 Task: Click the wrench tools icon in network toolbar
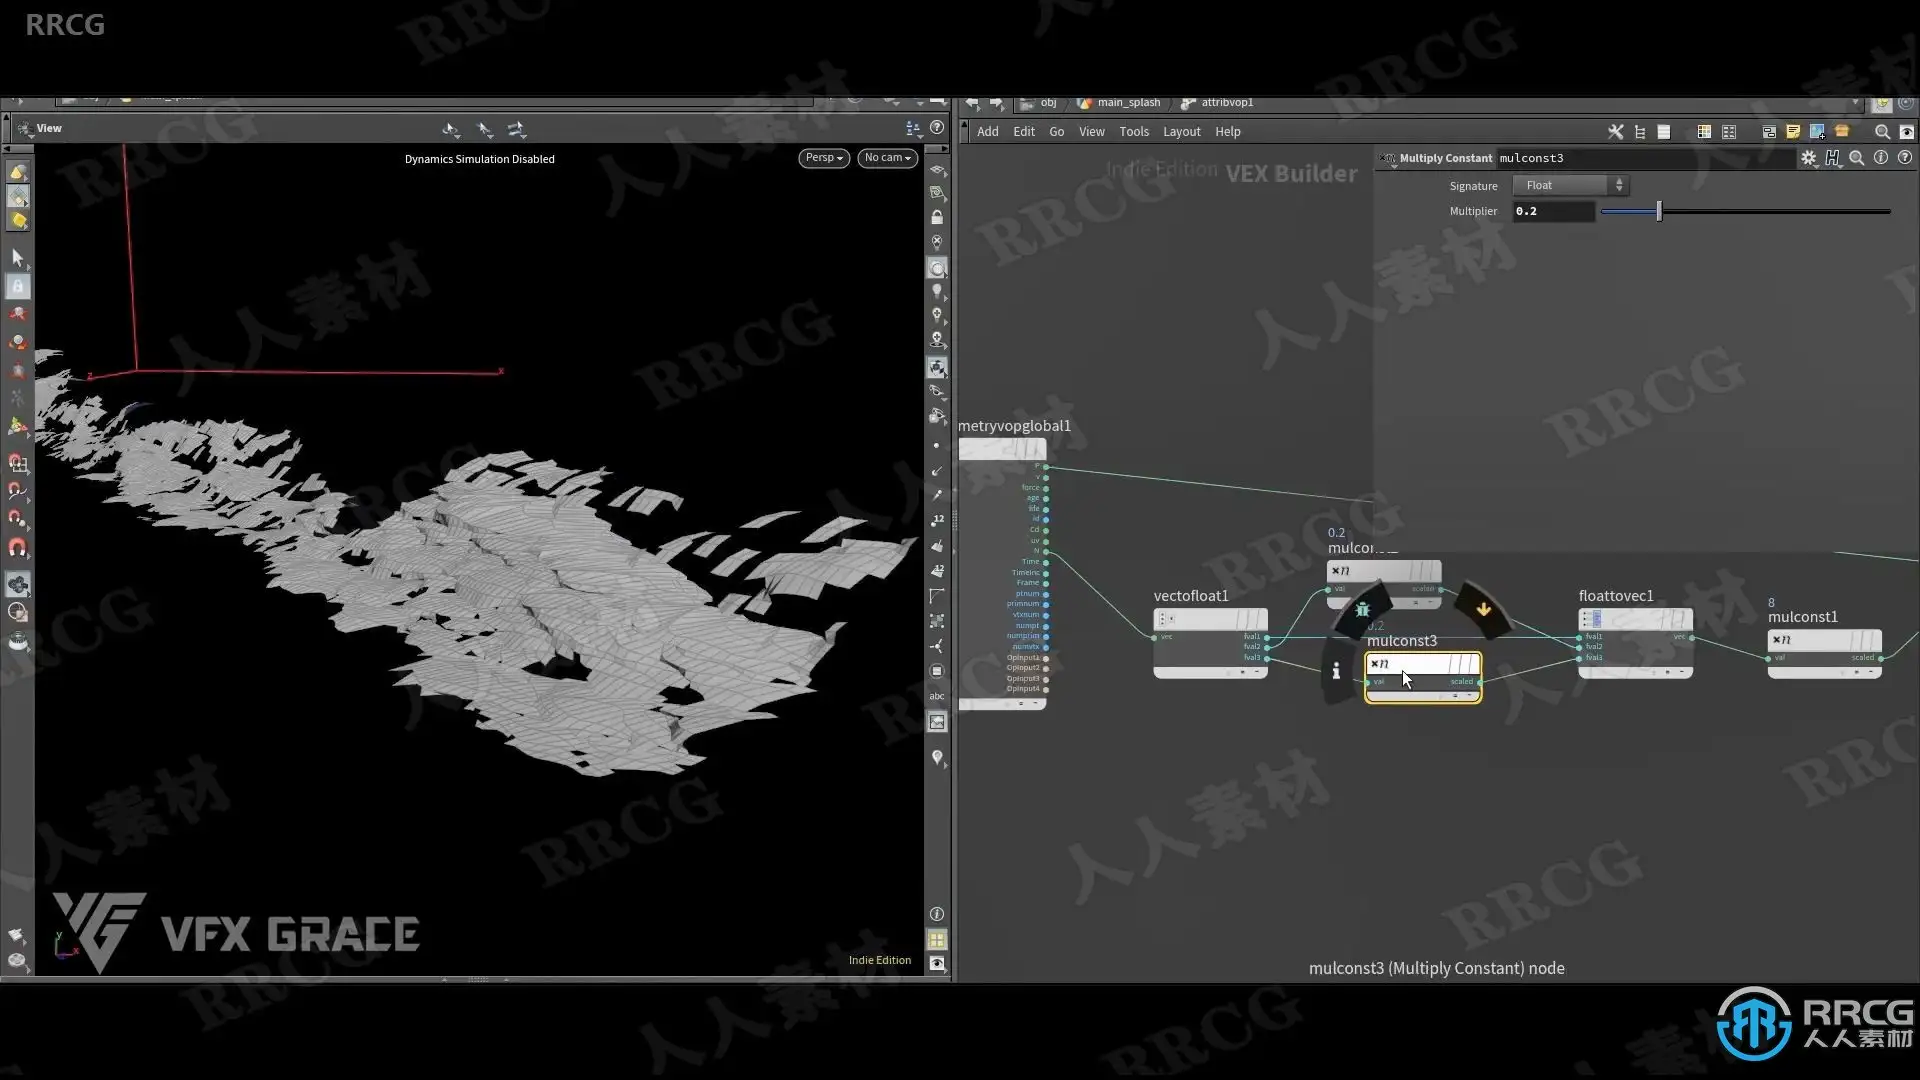(x=1615, y=132)
